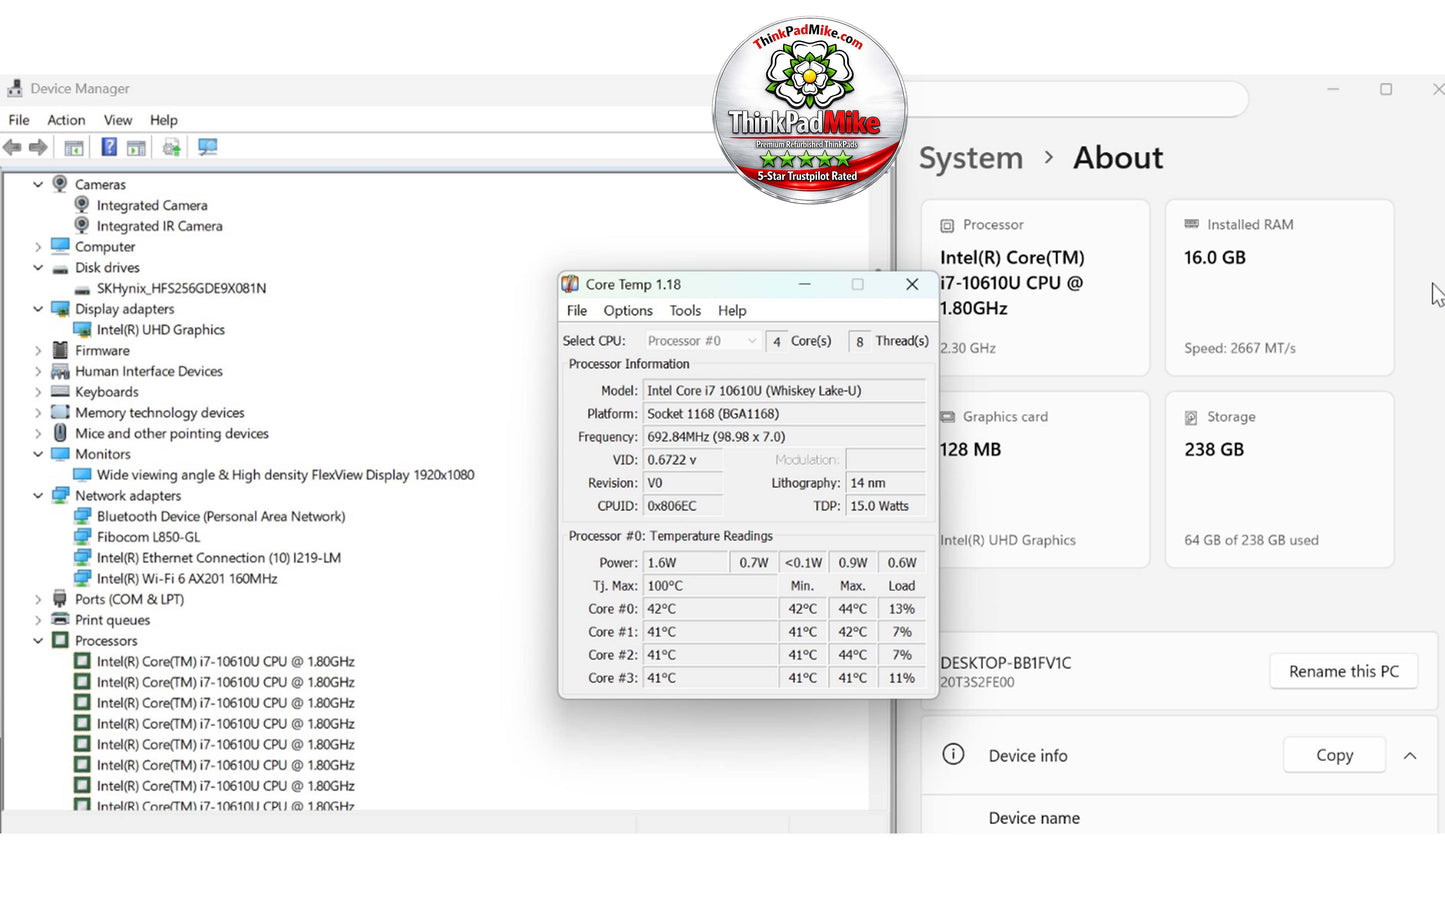Screen dimensions: 1445x908
Task: Click the Installed RAM icon in Settings
Action: click(x=1191, y=224)
